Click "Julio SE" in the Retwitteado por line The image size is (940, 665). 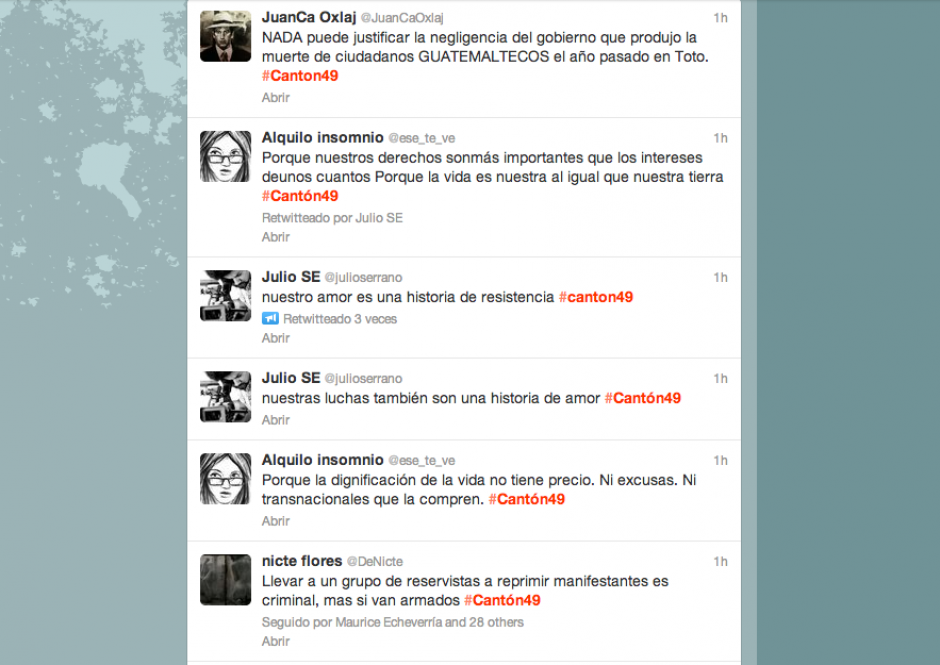coord(379,218)
